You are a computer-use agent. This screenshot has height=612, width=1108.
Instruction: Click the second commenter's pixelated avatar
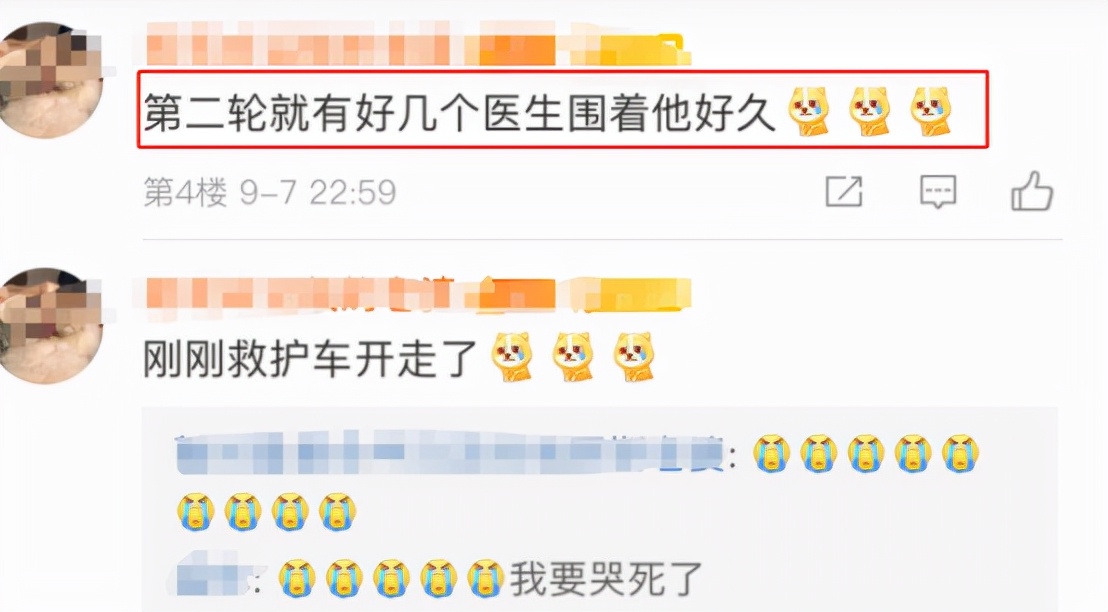pyautogui.click(x=51, y=325)
